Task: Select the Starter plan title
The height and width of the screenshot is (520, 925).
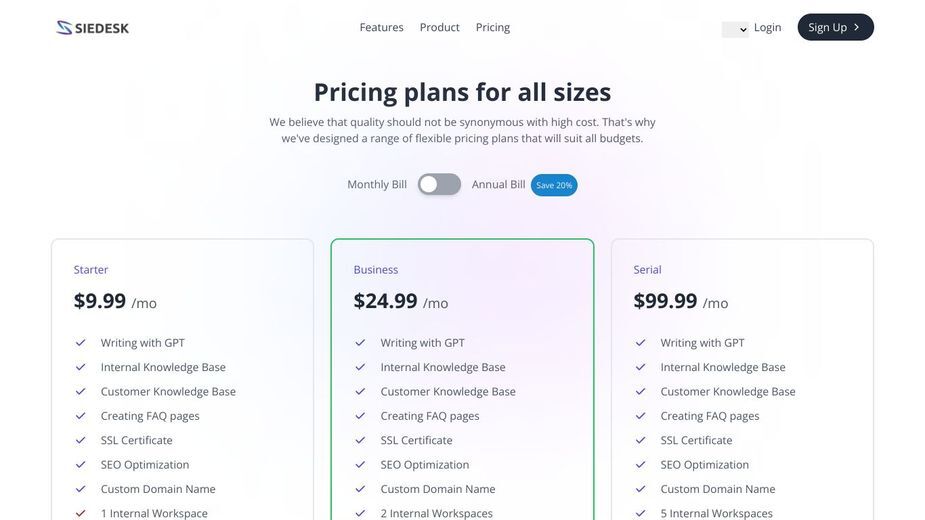Action: [91, 270]
